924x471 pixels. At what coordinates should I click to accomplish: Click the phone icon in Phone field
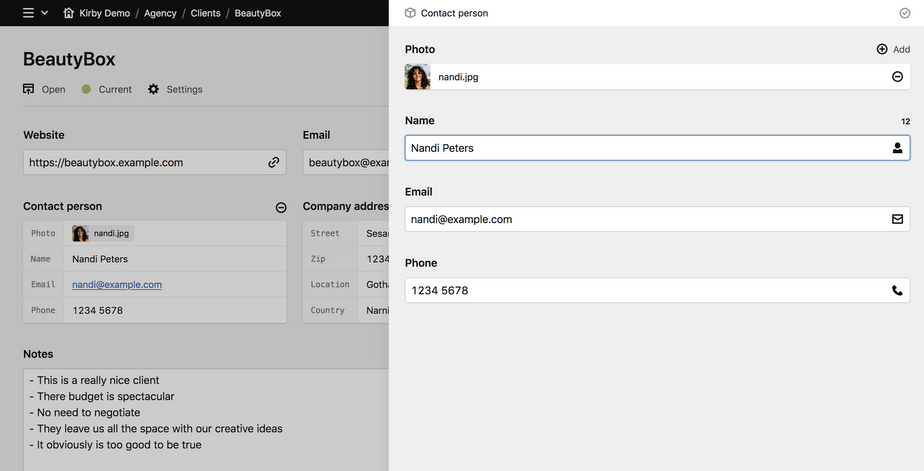pyautogui.click(x=897, y=291)
